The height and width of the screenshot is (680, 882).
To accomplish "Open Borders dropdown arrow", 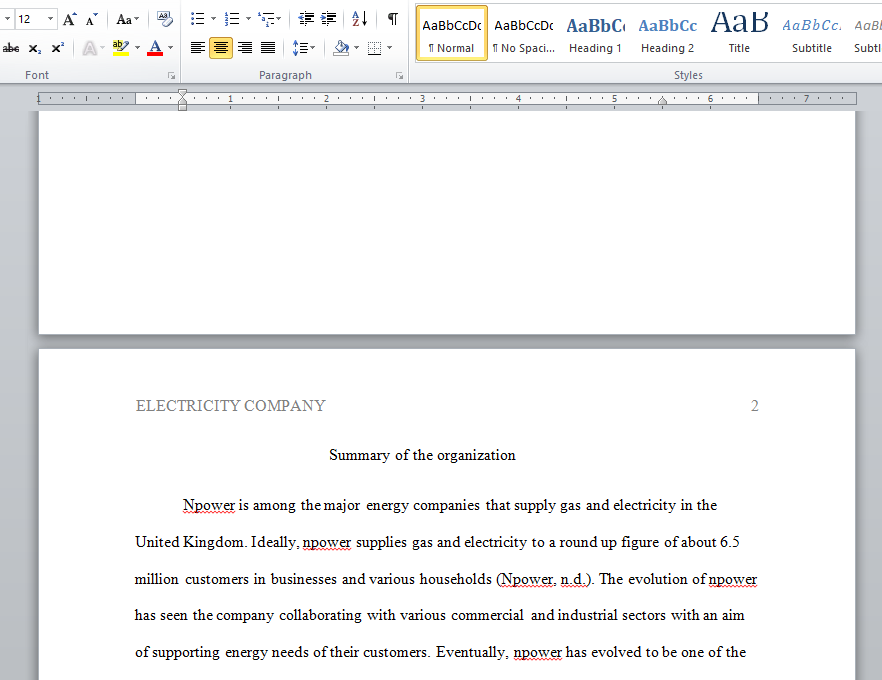I will pyautogui.click(x=390, y=48).
